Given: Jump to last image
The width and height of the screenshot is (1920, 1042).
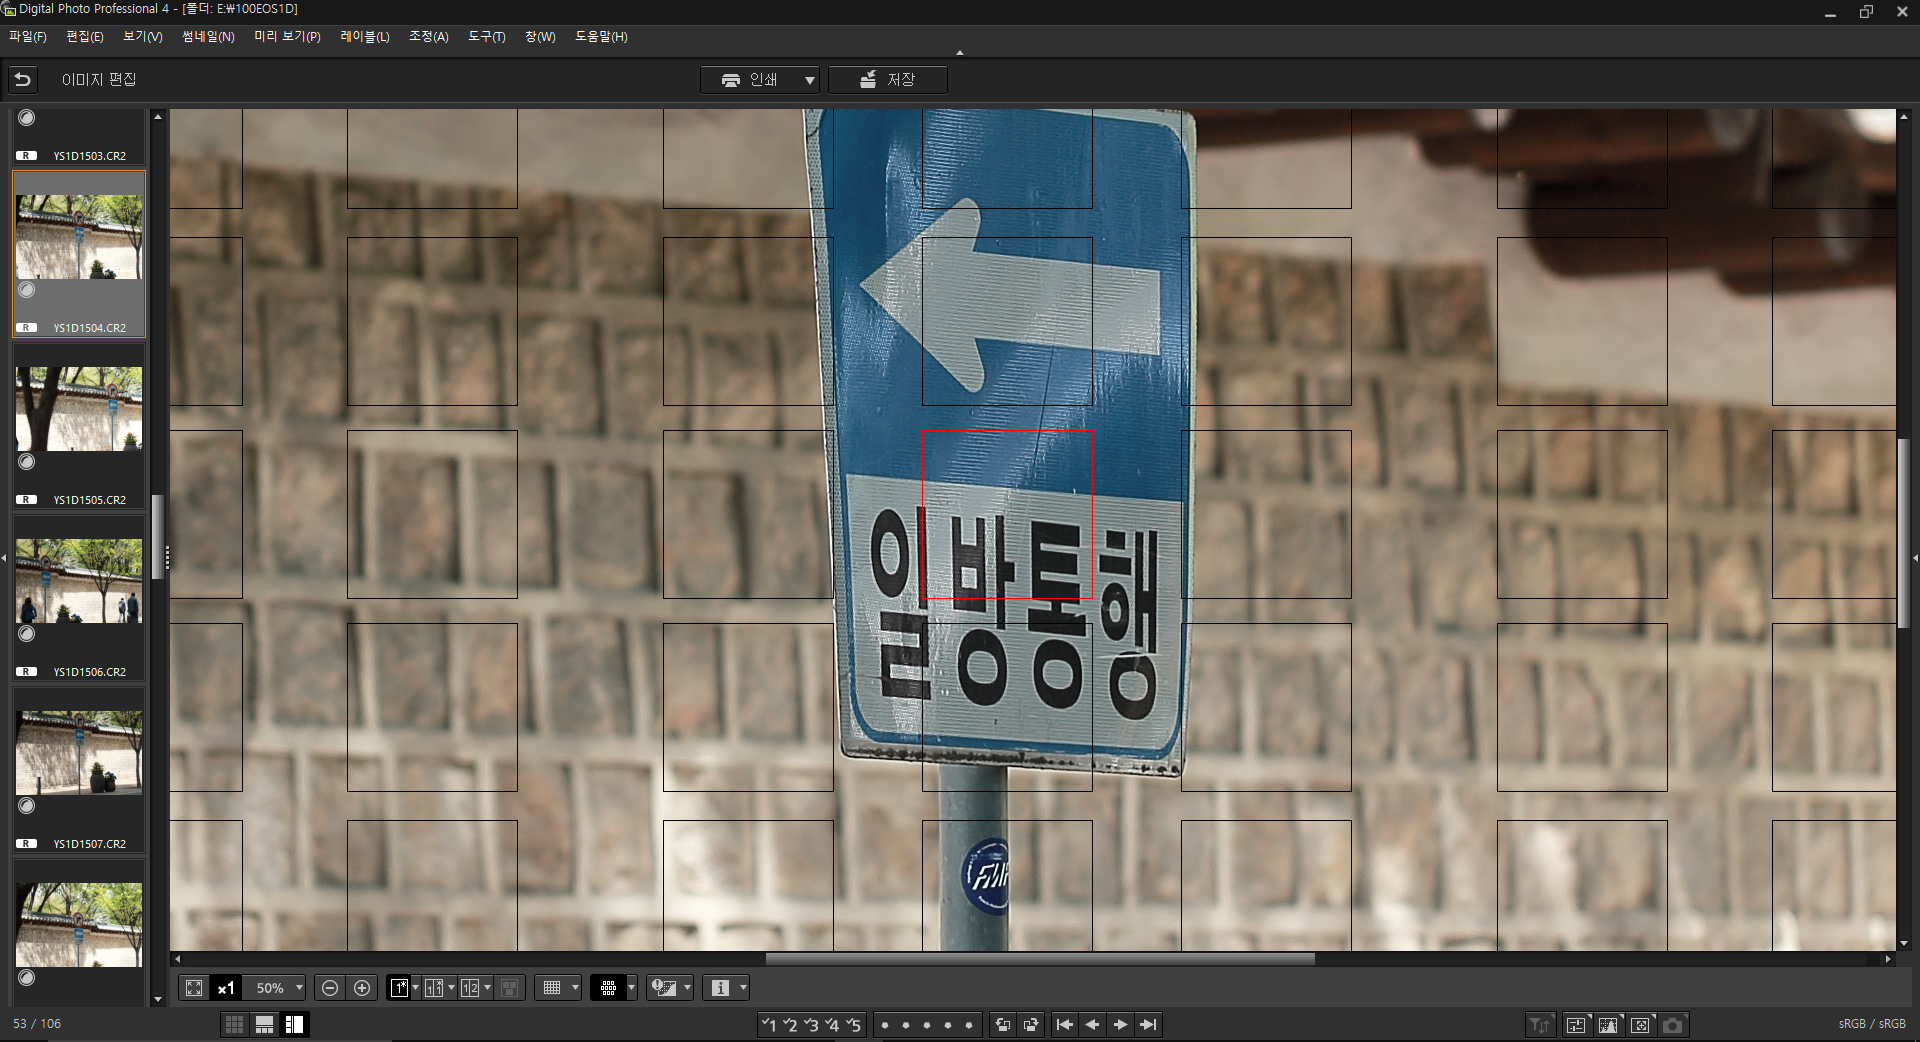Looking at the screenshot, I should (x=1148, y=1024).
